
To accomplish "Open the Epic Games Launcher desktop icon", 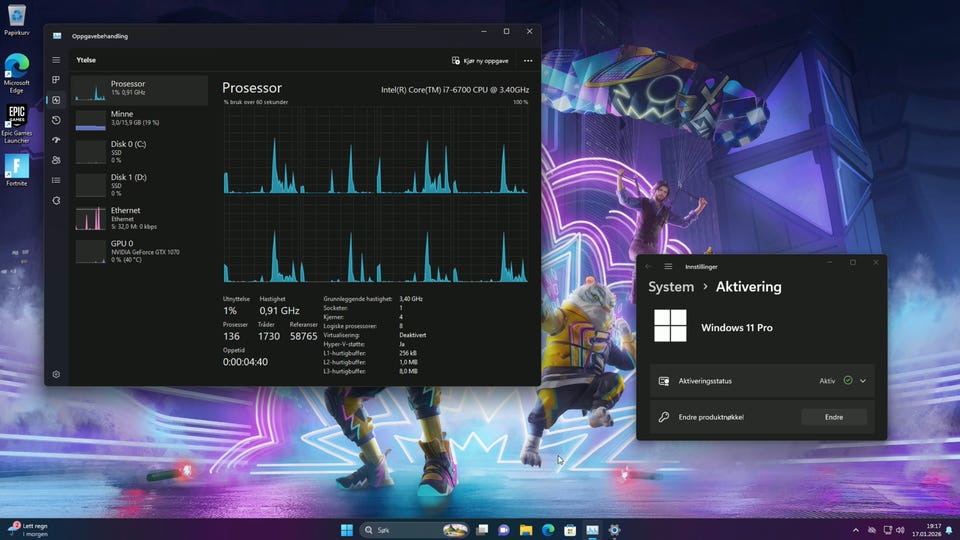I will (17, 122).
